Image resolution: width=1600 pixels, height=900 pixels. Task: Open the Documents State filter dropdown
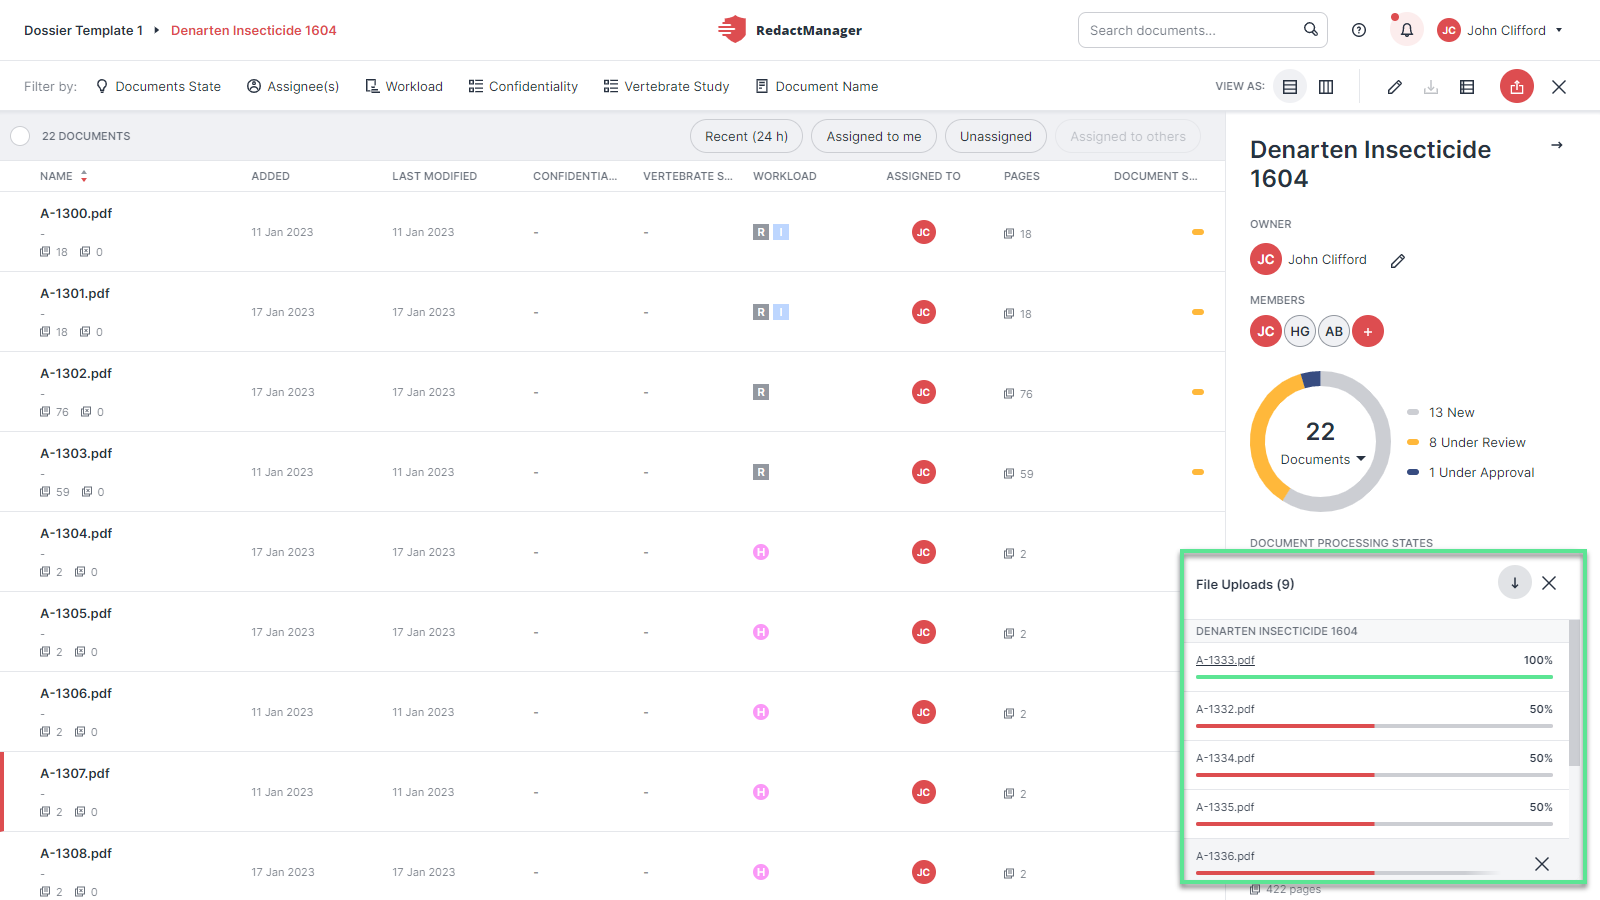[x=158, y=87]
